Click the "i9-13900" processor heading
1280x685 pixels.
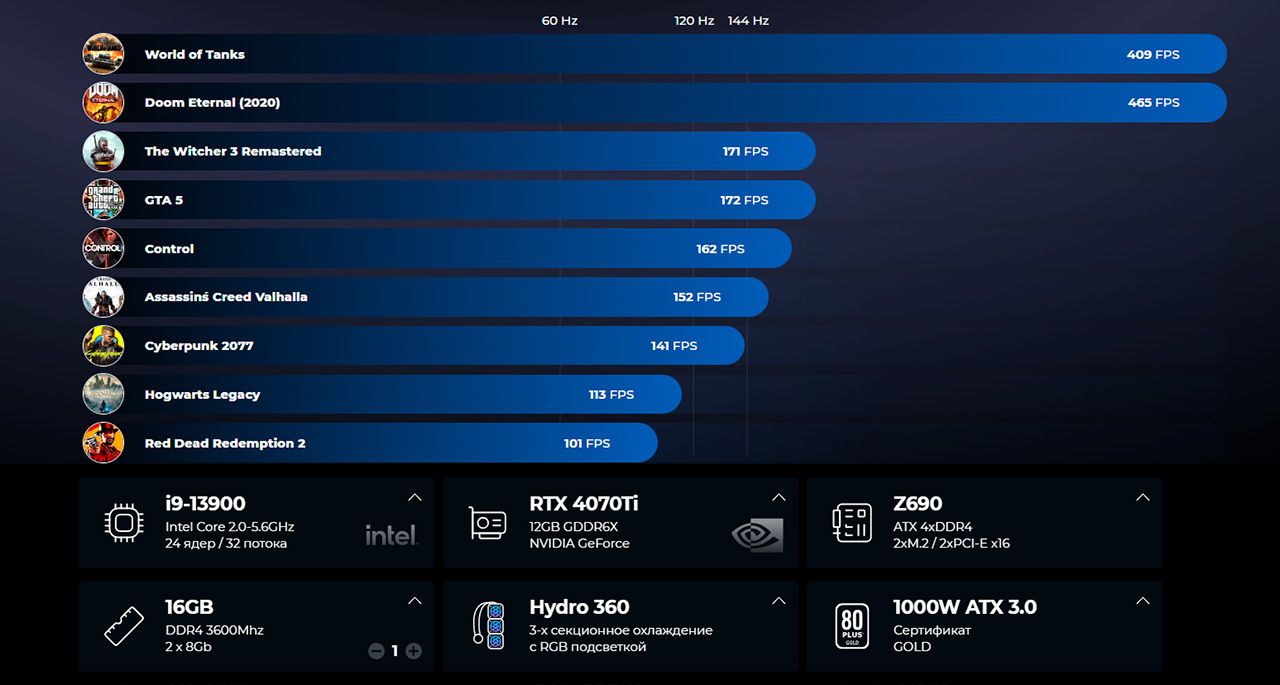[x=205, y=503]
